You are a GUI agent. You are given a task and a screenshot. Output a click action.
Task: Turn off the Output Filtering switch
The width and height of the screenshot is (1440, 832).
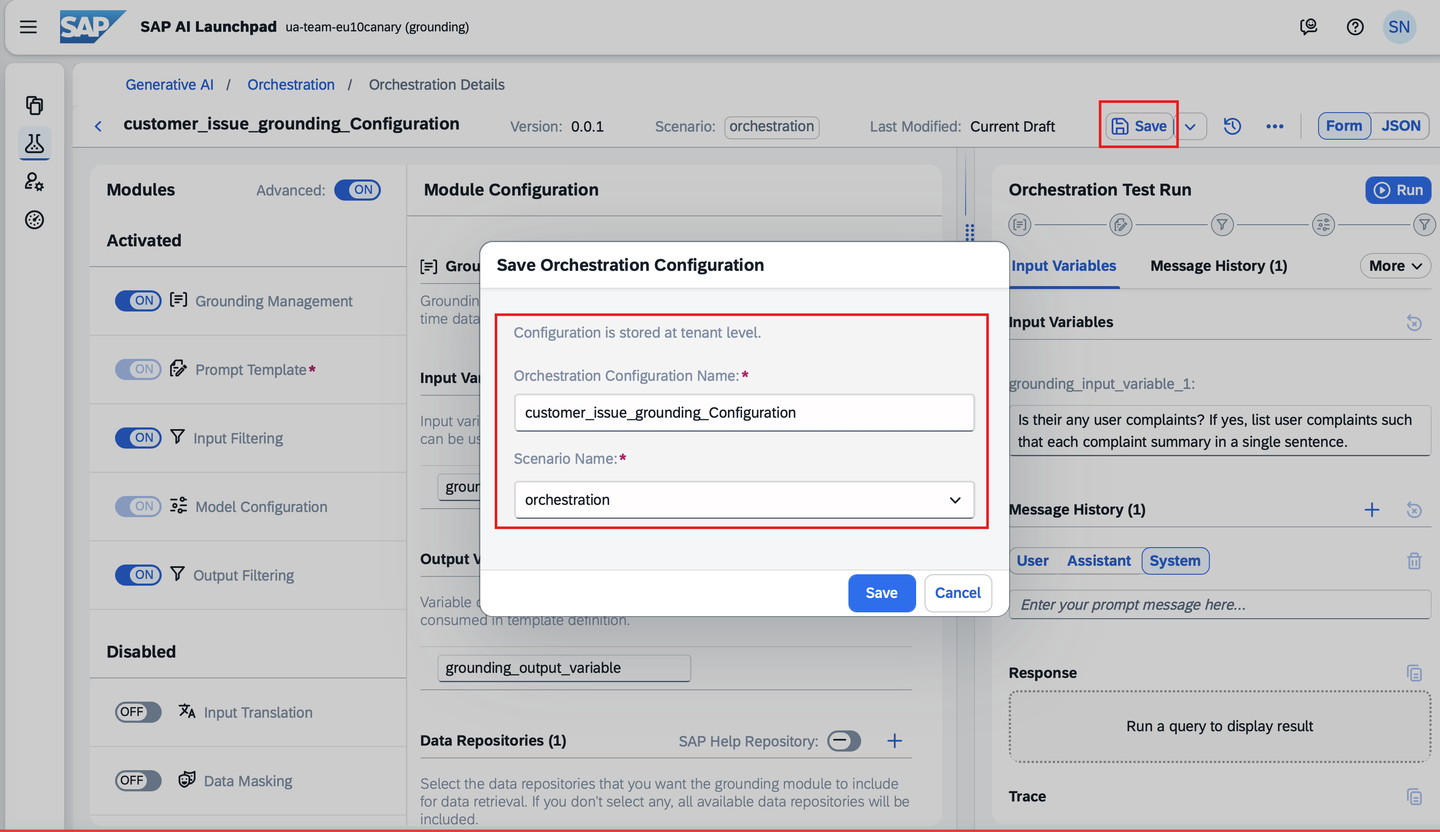pos(138,575)
